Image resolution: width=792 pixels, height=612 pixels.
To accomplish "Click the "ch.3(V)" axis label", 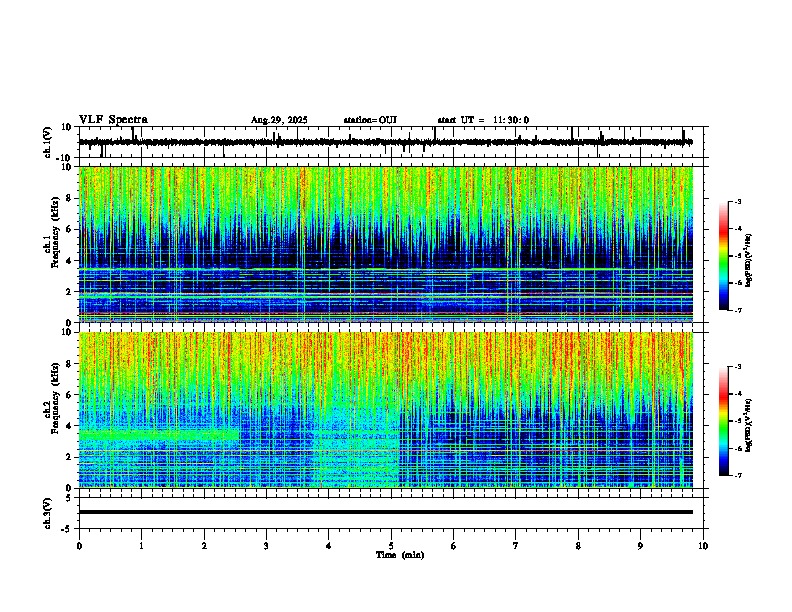I will (x=48, y=513).
